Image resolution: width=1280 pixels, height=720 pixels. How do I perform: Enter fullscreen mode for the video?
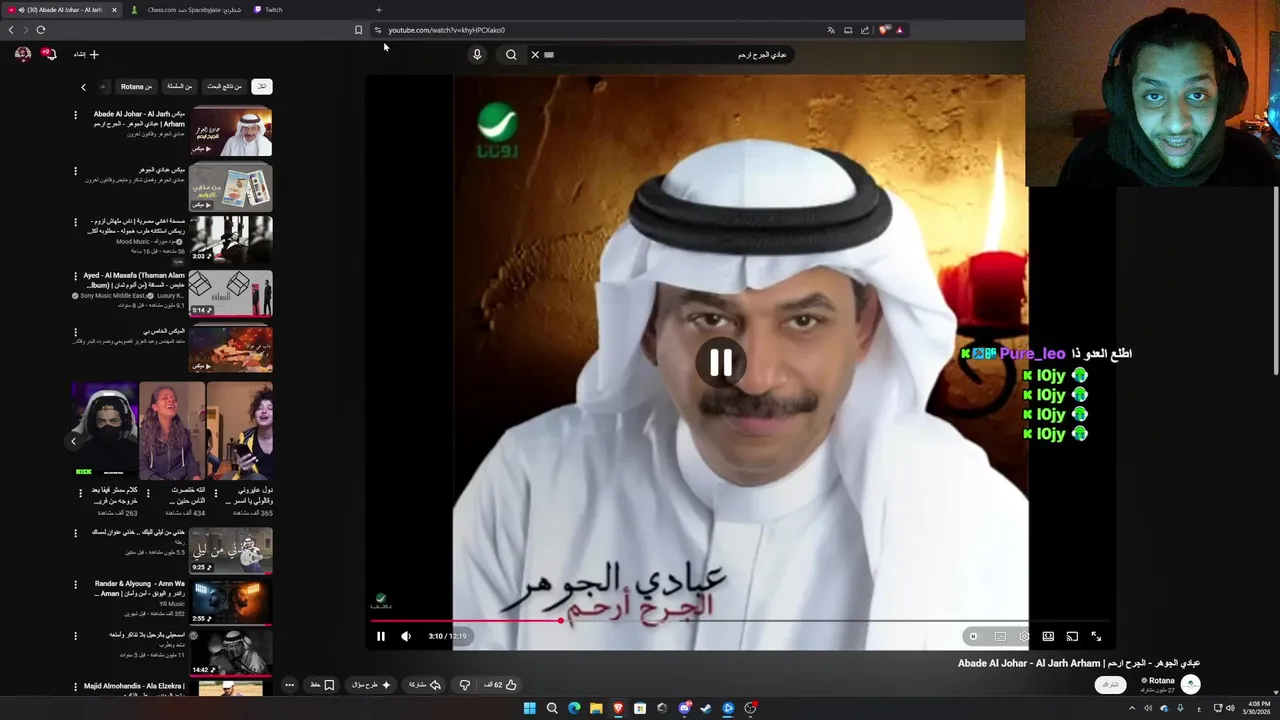click(x=1096, y=636)
